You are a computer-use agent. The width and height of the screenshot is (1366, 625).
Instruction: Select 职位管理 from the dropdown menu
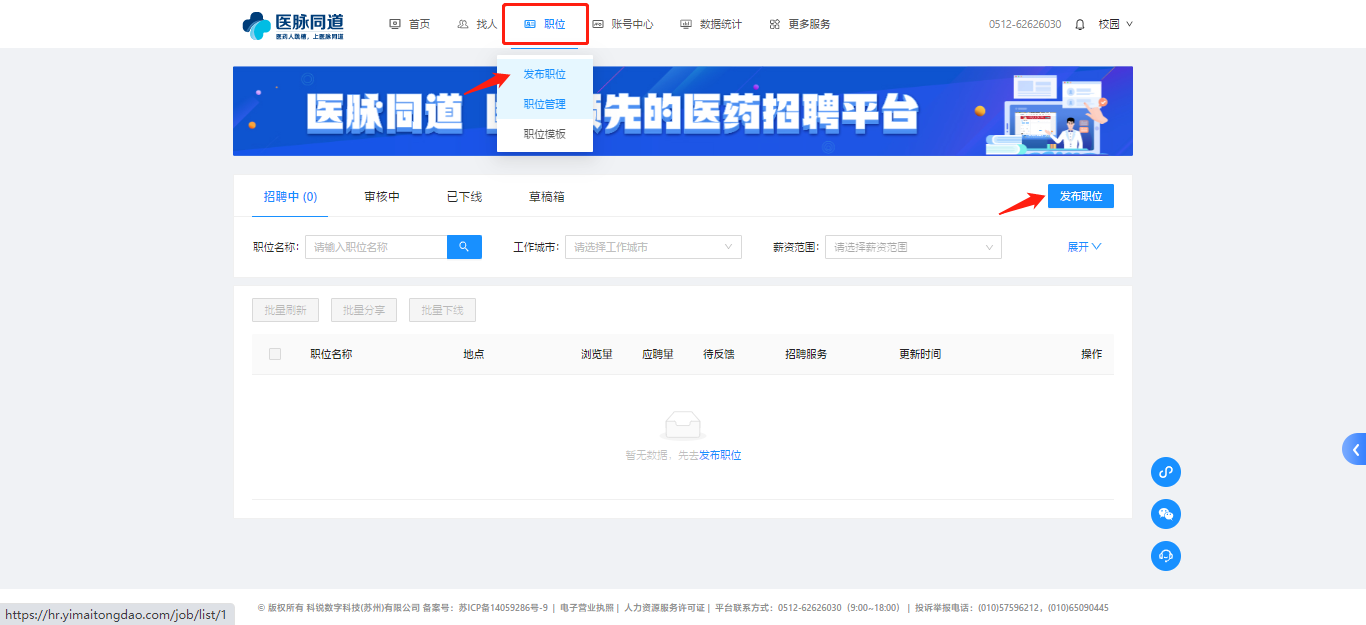point(544,104)
